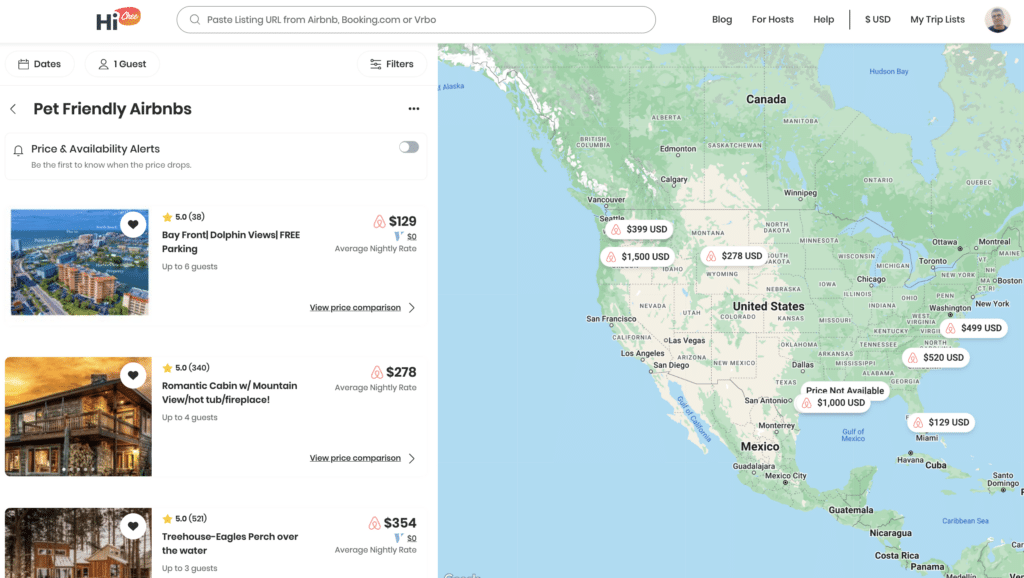Open the ellipsis menu beside Pet Friendly Airbnbs
Viewport: 1024px width, 578px height.
pyautogui.click(x=414, y=109)
